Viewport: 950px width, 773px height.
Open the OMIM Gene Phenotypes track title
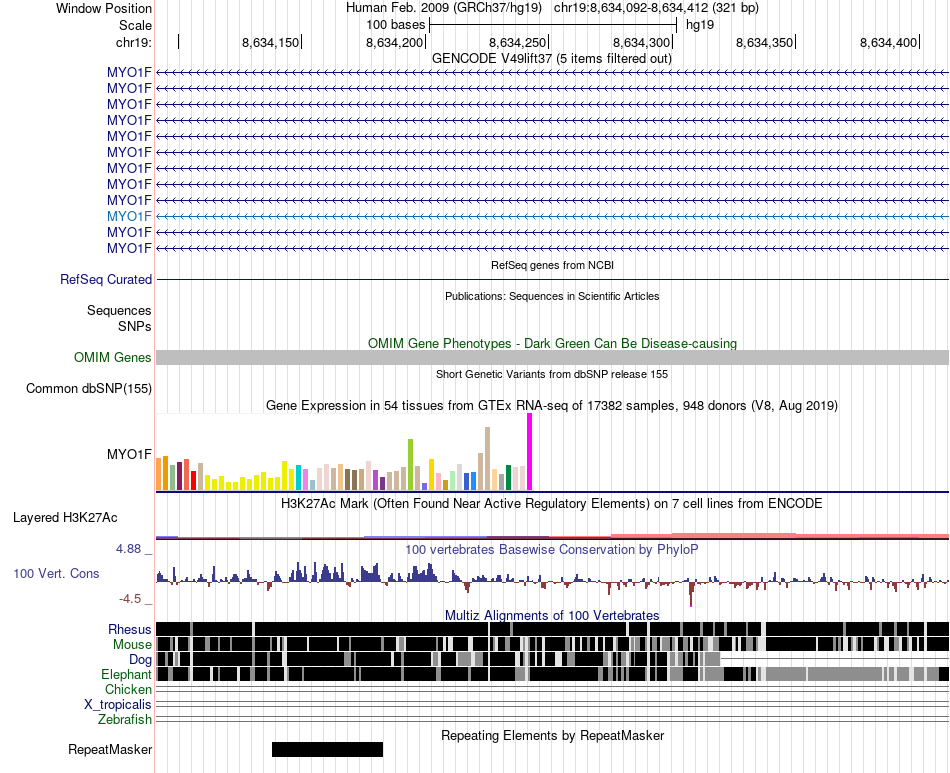coord(552,343)
